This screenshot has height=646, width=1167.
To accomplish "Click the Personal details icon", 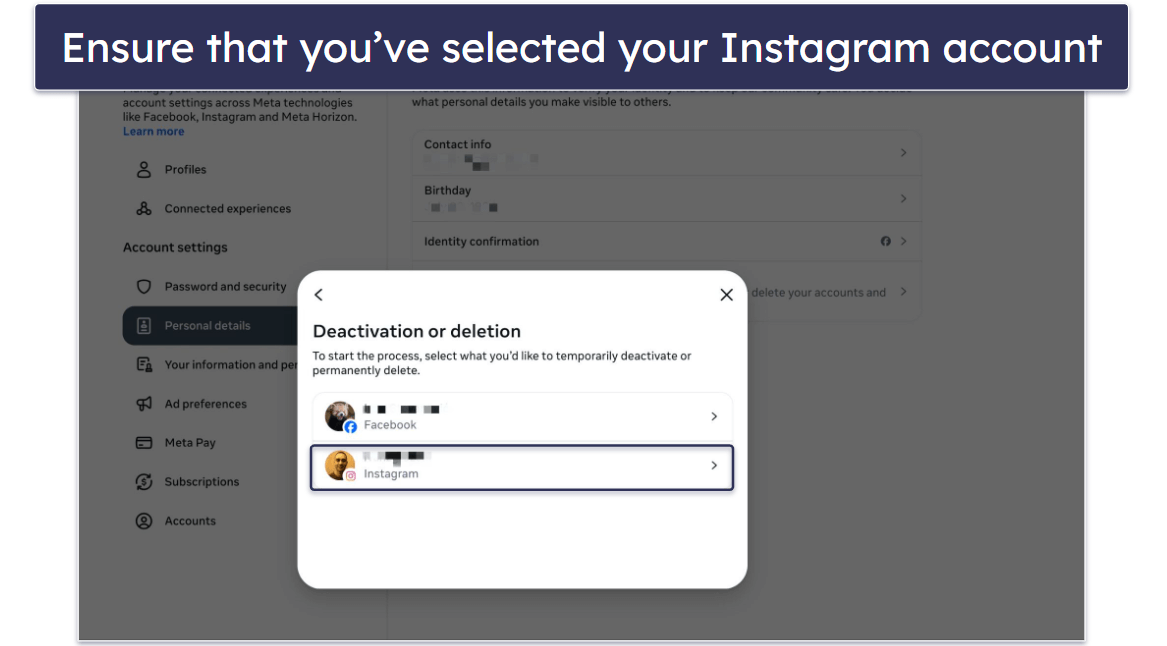I will tap(144, 326).
